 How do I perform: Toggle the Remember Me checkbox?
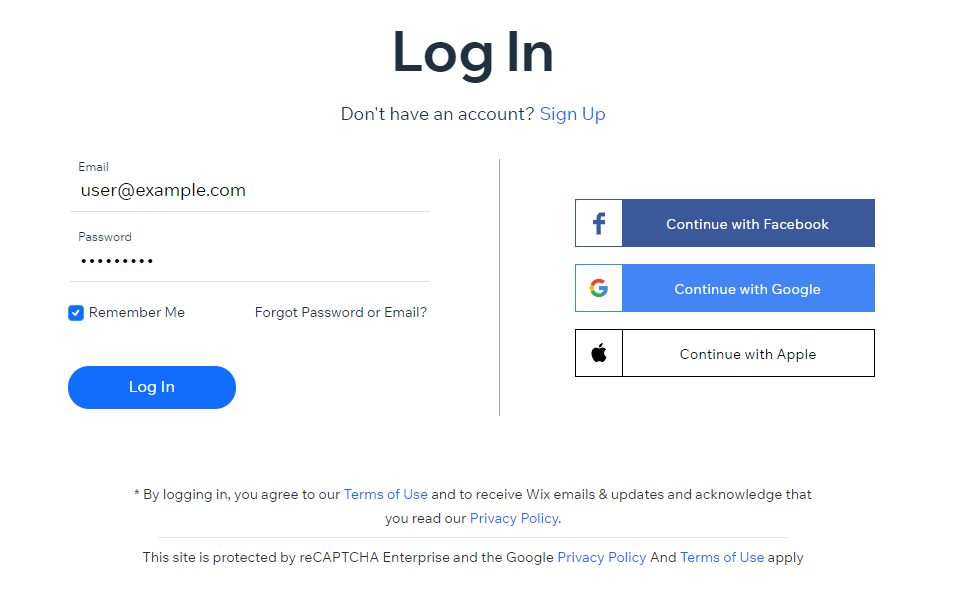tap(75, 312)
